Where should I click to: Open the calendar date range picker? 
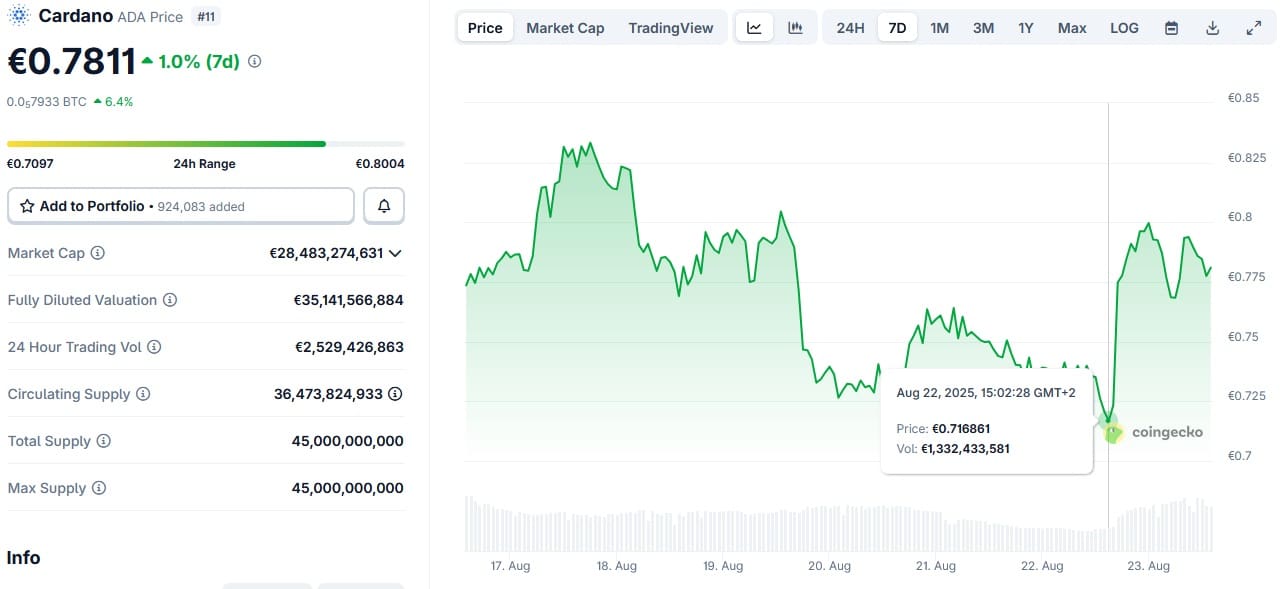click(1171, 28)
